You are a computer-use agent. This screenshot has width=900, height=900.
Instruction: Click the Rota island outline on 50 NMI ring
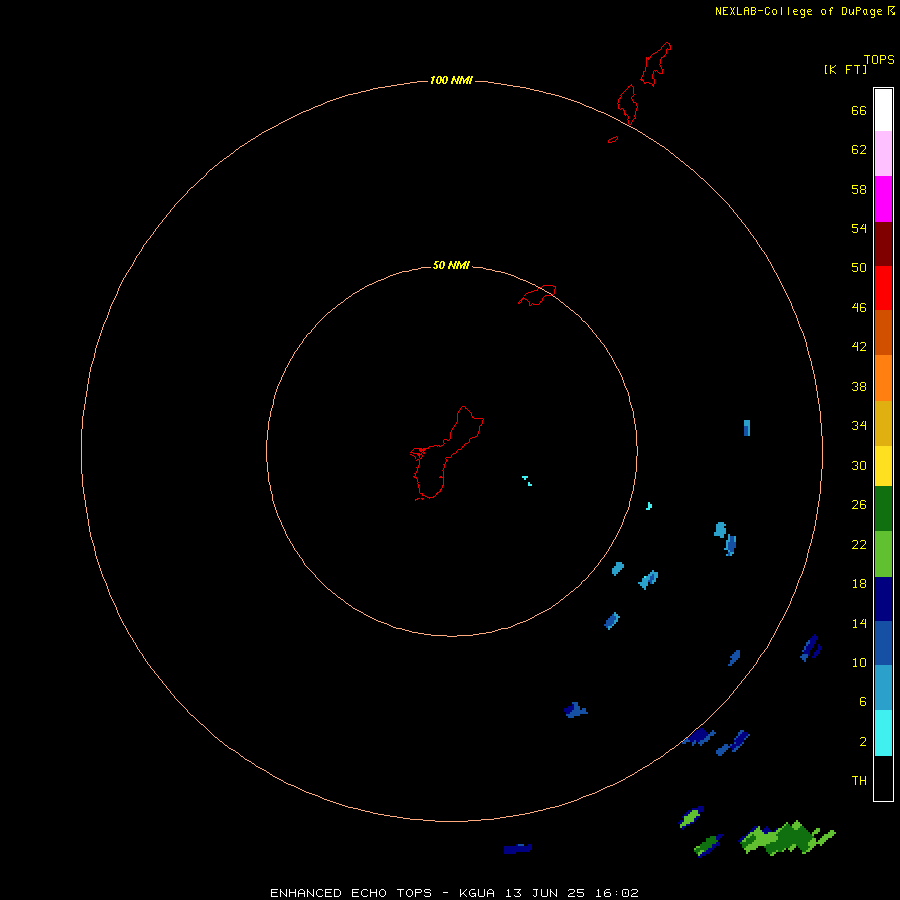click(537, 295)
